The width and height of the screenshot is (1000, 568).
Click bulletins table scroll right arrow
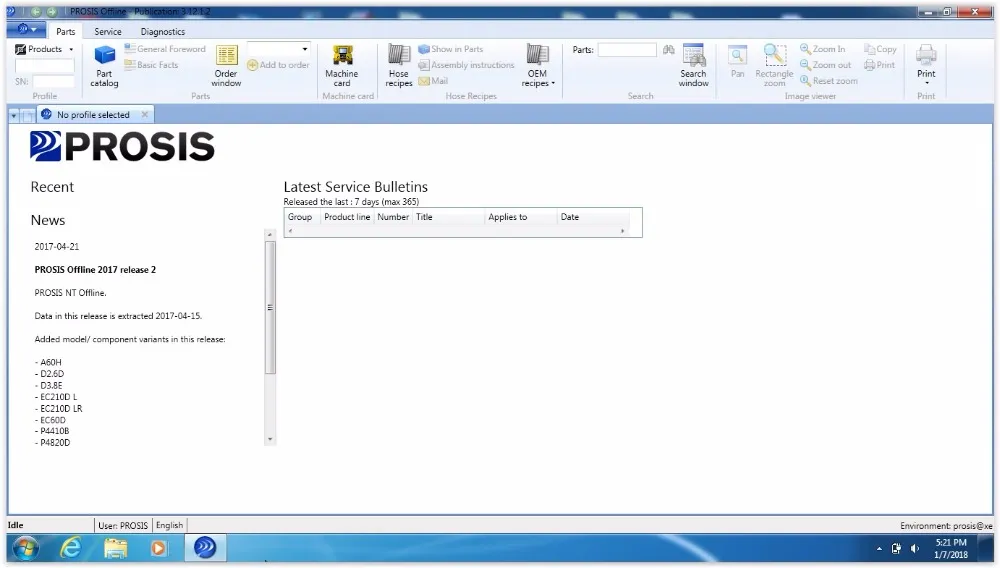pos(622,231)
